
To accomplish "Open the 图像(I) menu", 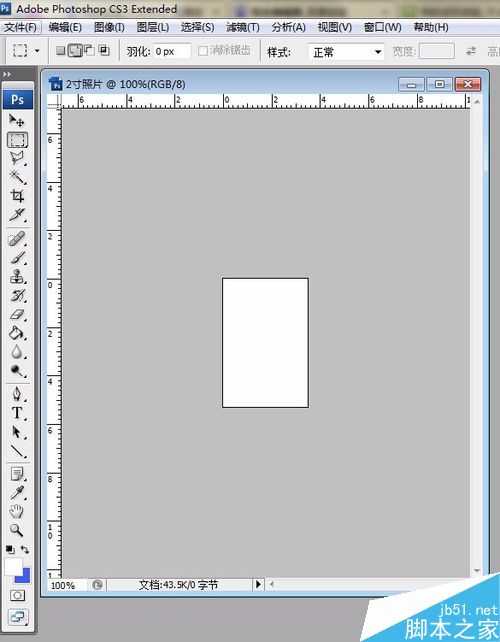I will [x=109, y=27].
